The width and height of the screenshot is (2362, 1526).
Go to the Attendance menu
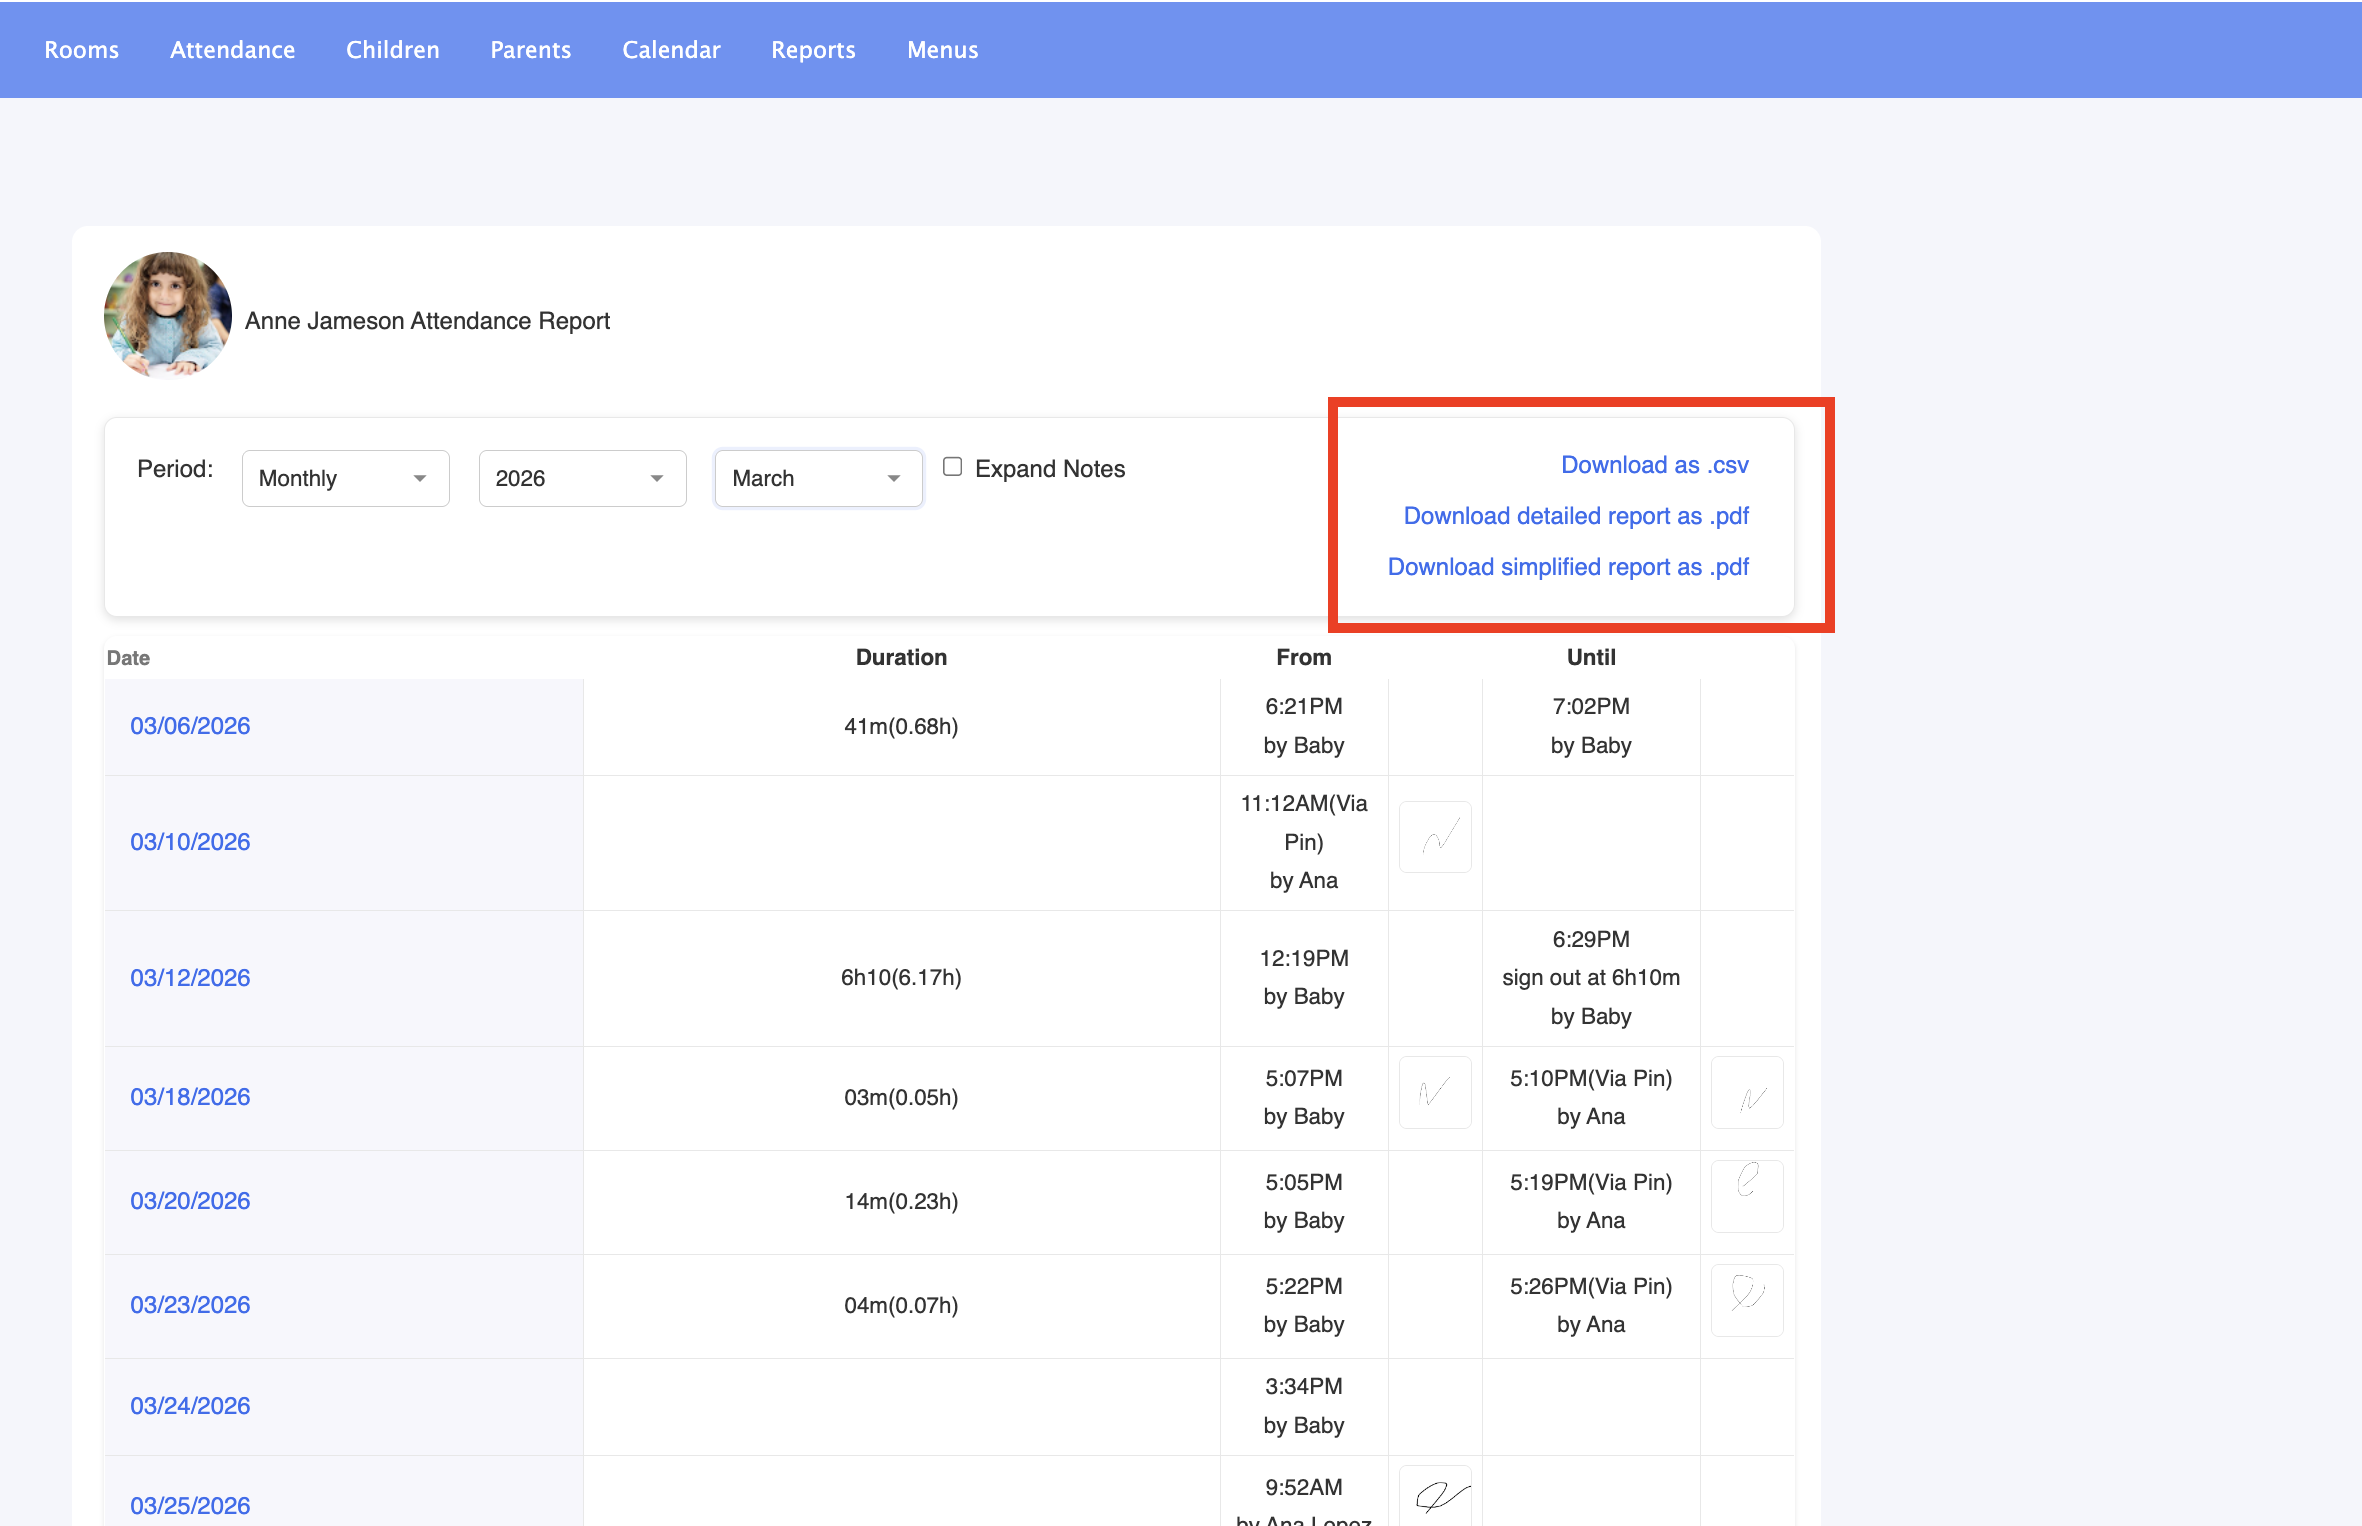(232, 50)
